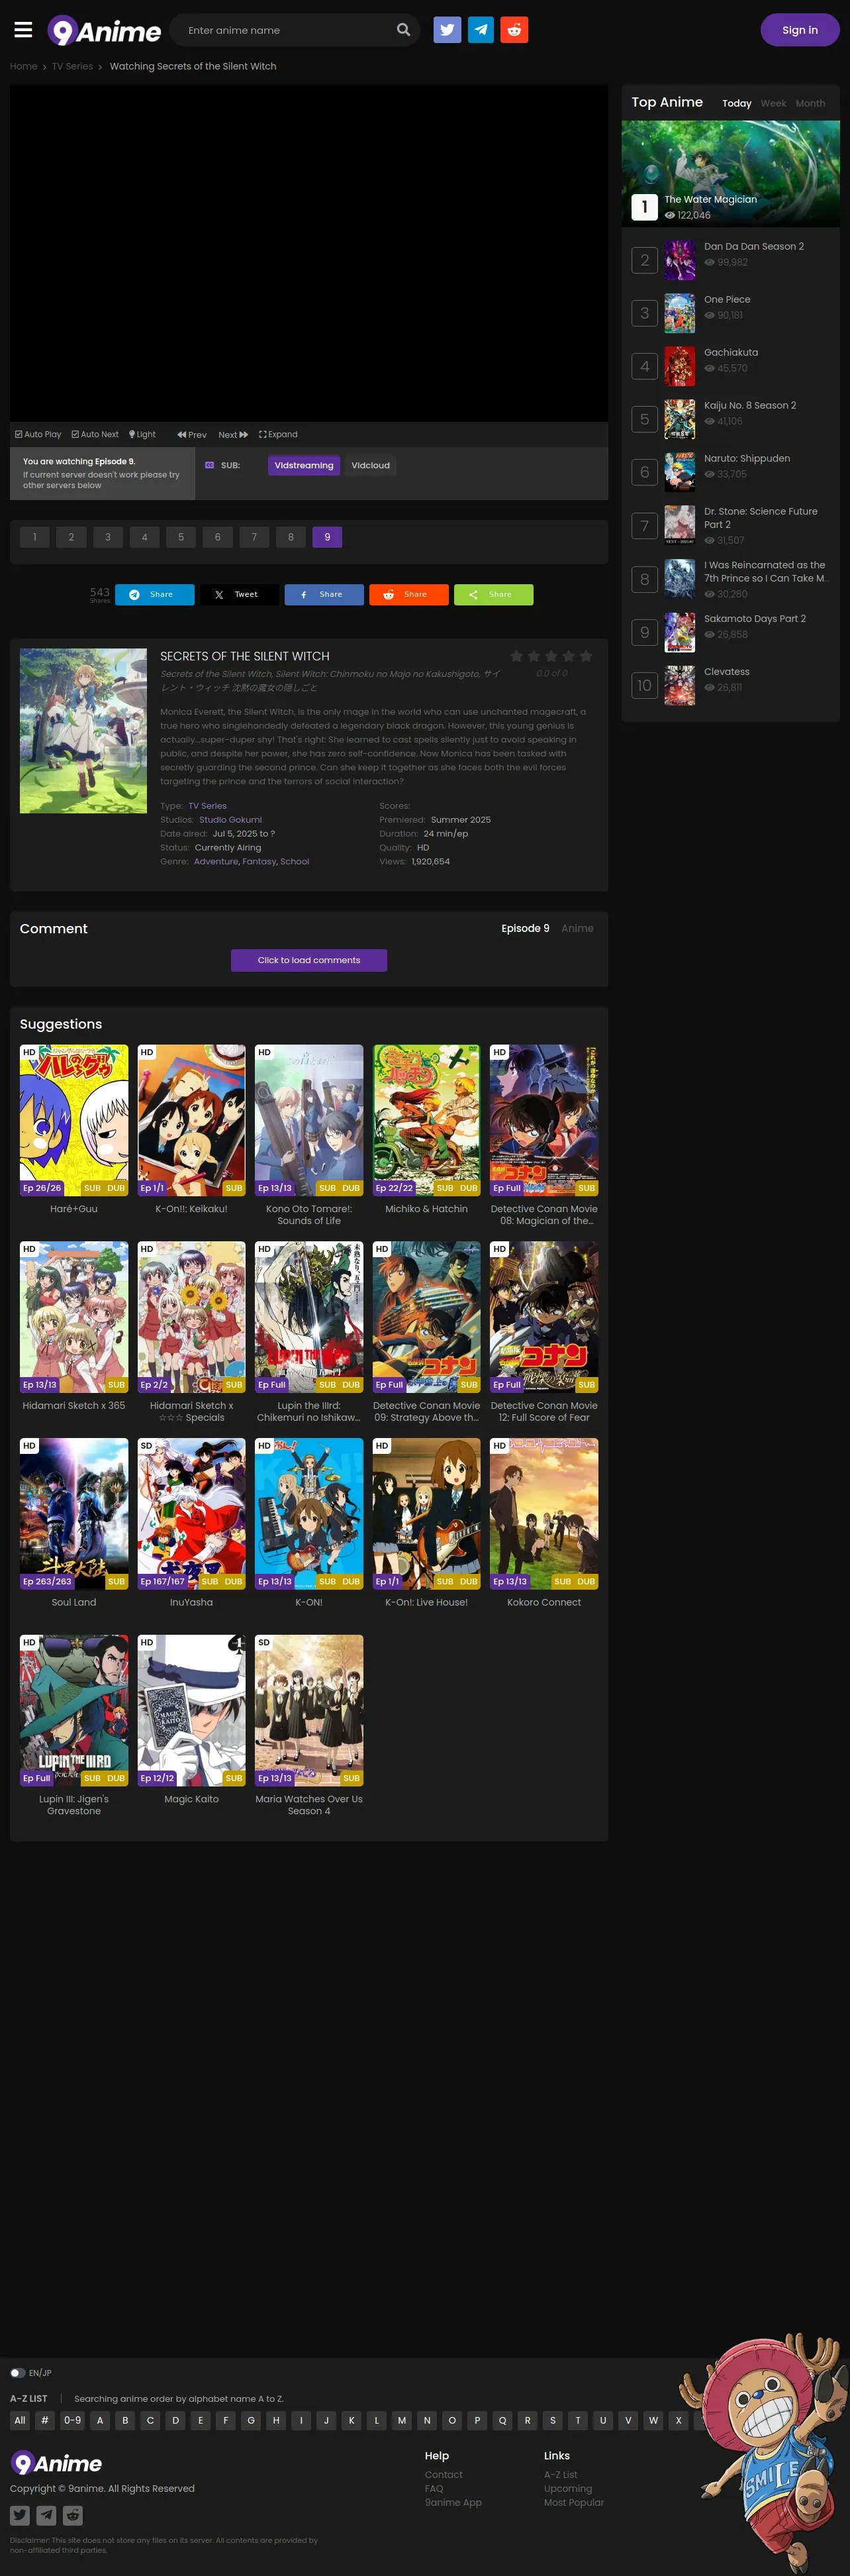Open the Telegram icon in header
The width and height of the screenshot is (850, 2576).
tap(481, 30)
